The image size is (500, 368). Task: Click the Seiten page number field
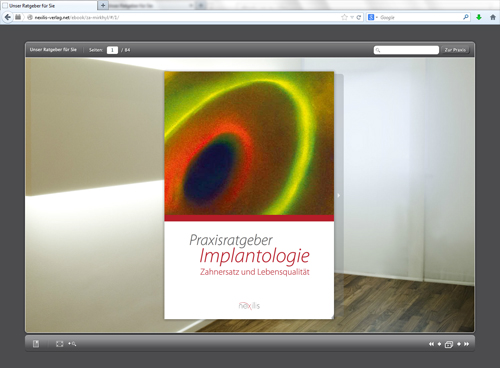point(112,50)
